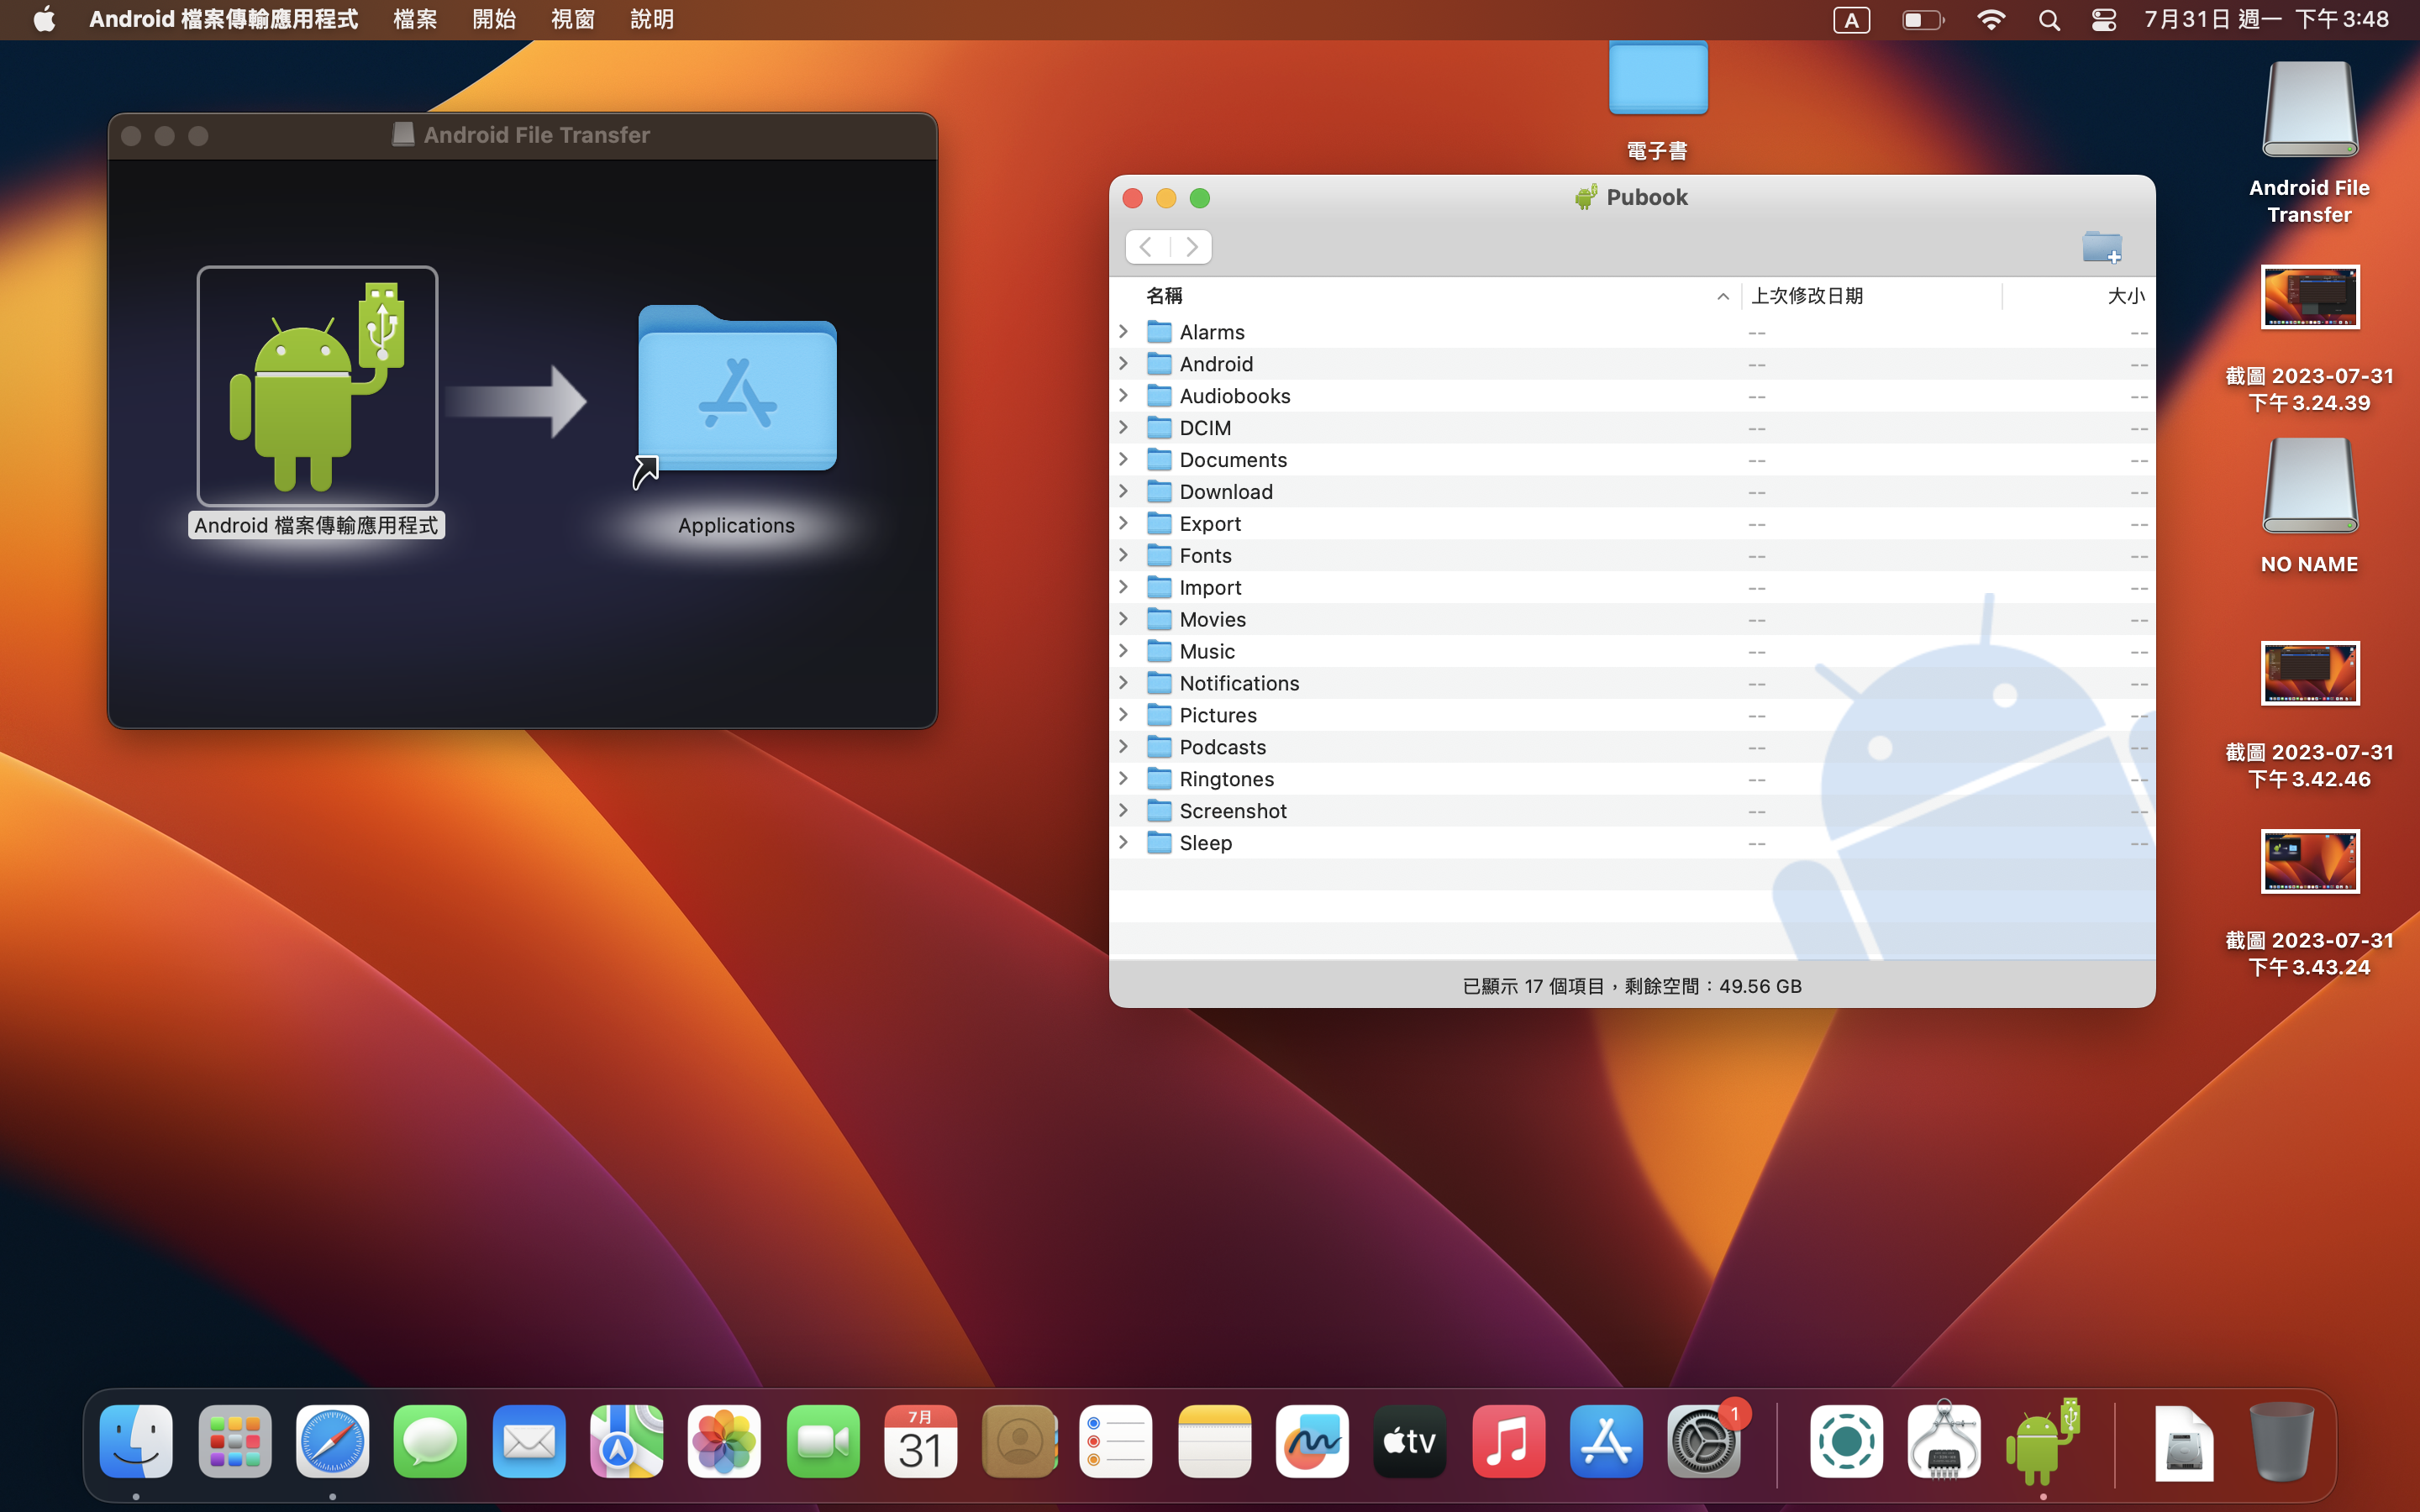Open Messages from the Dock
The height and width of the screenshot is (1512, 2420).
(430, 1441)
